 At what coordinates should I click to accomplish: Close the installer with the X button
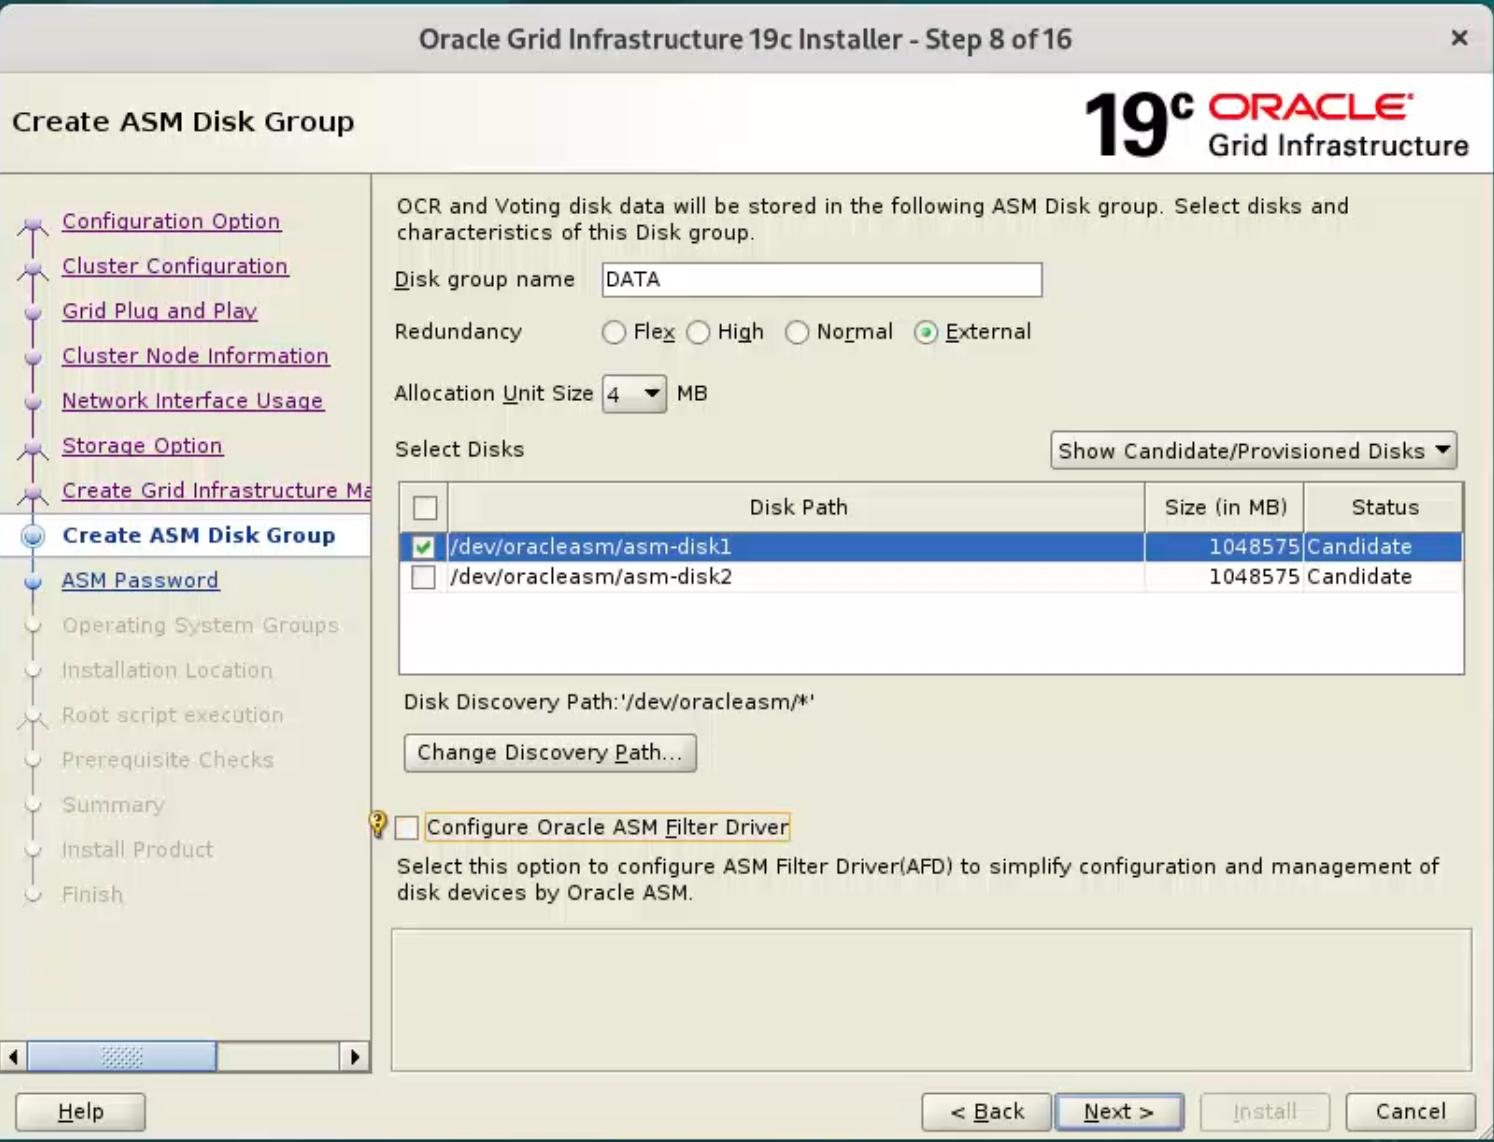coord(1459,38)
